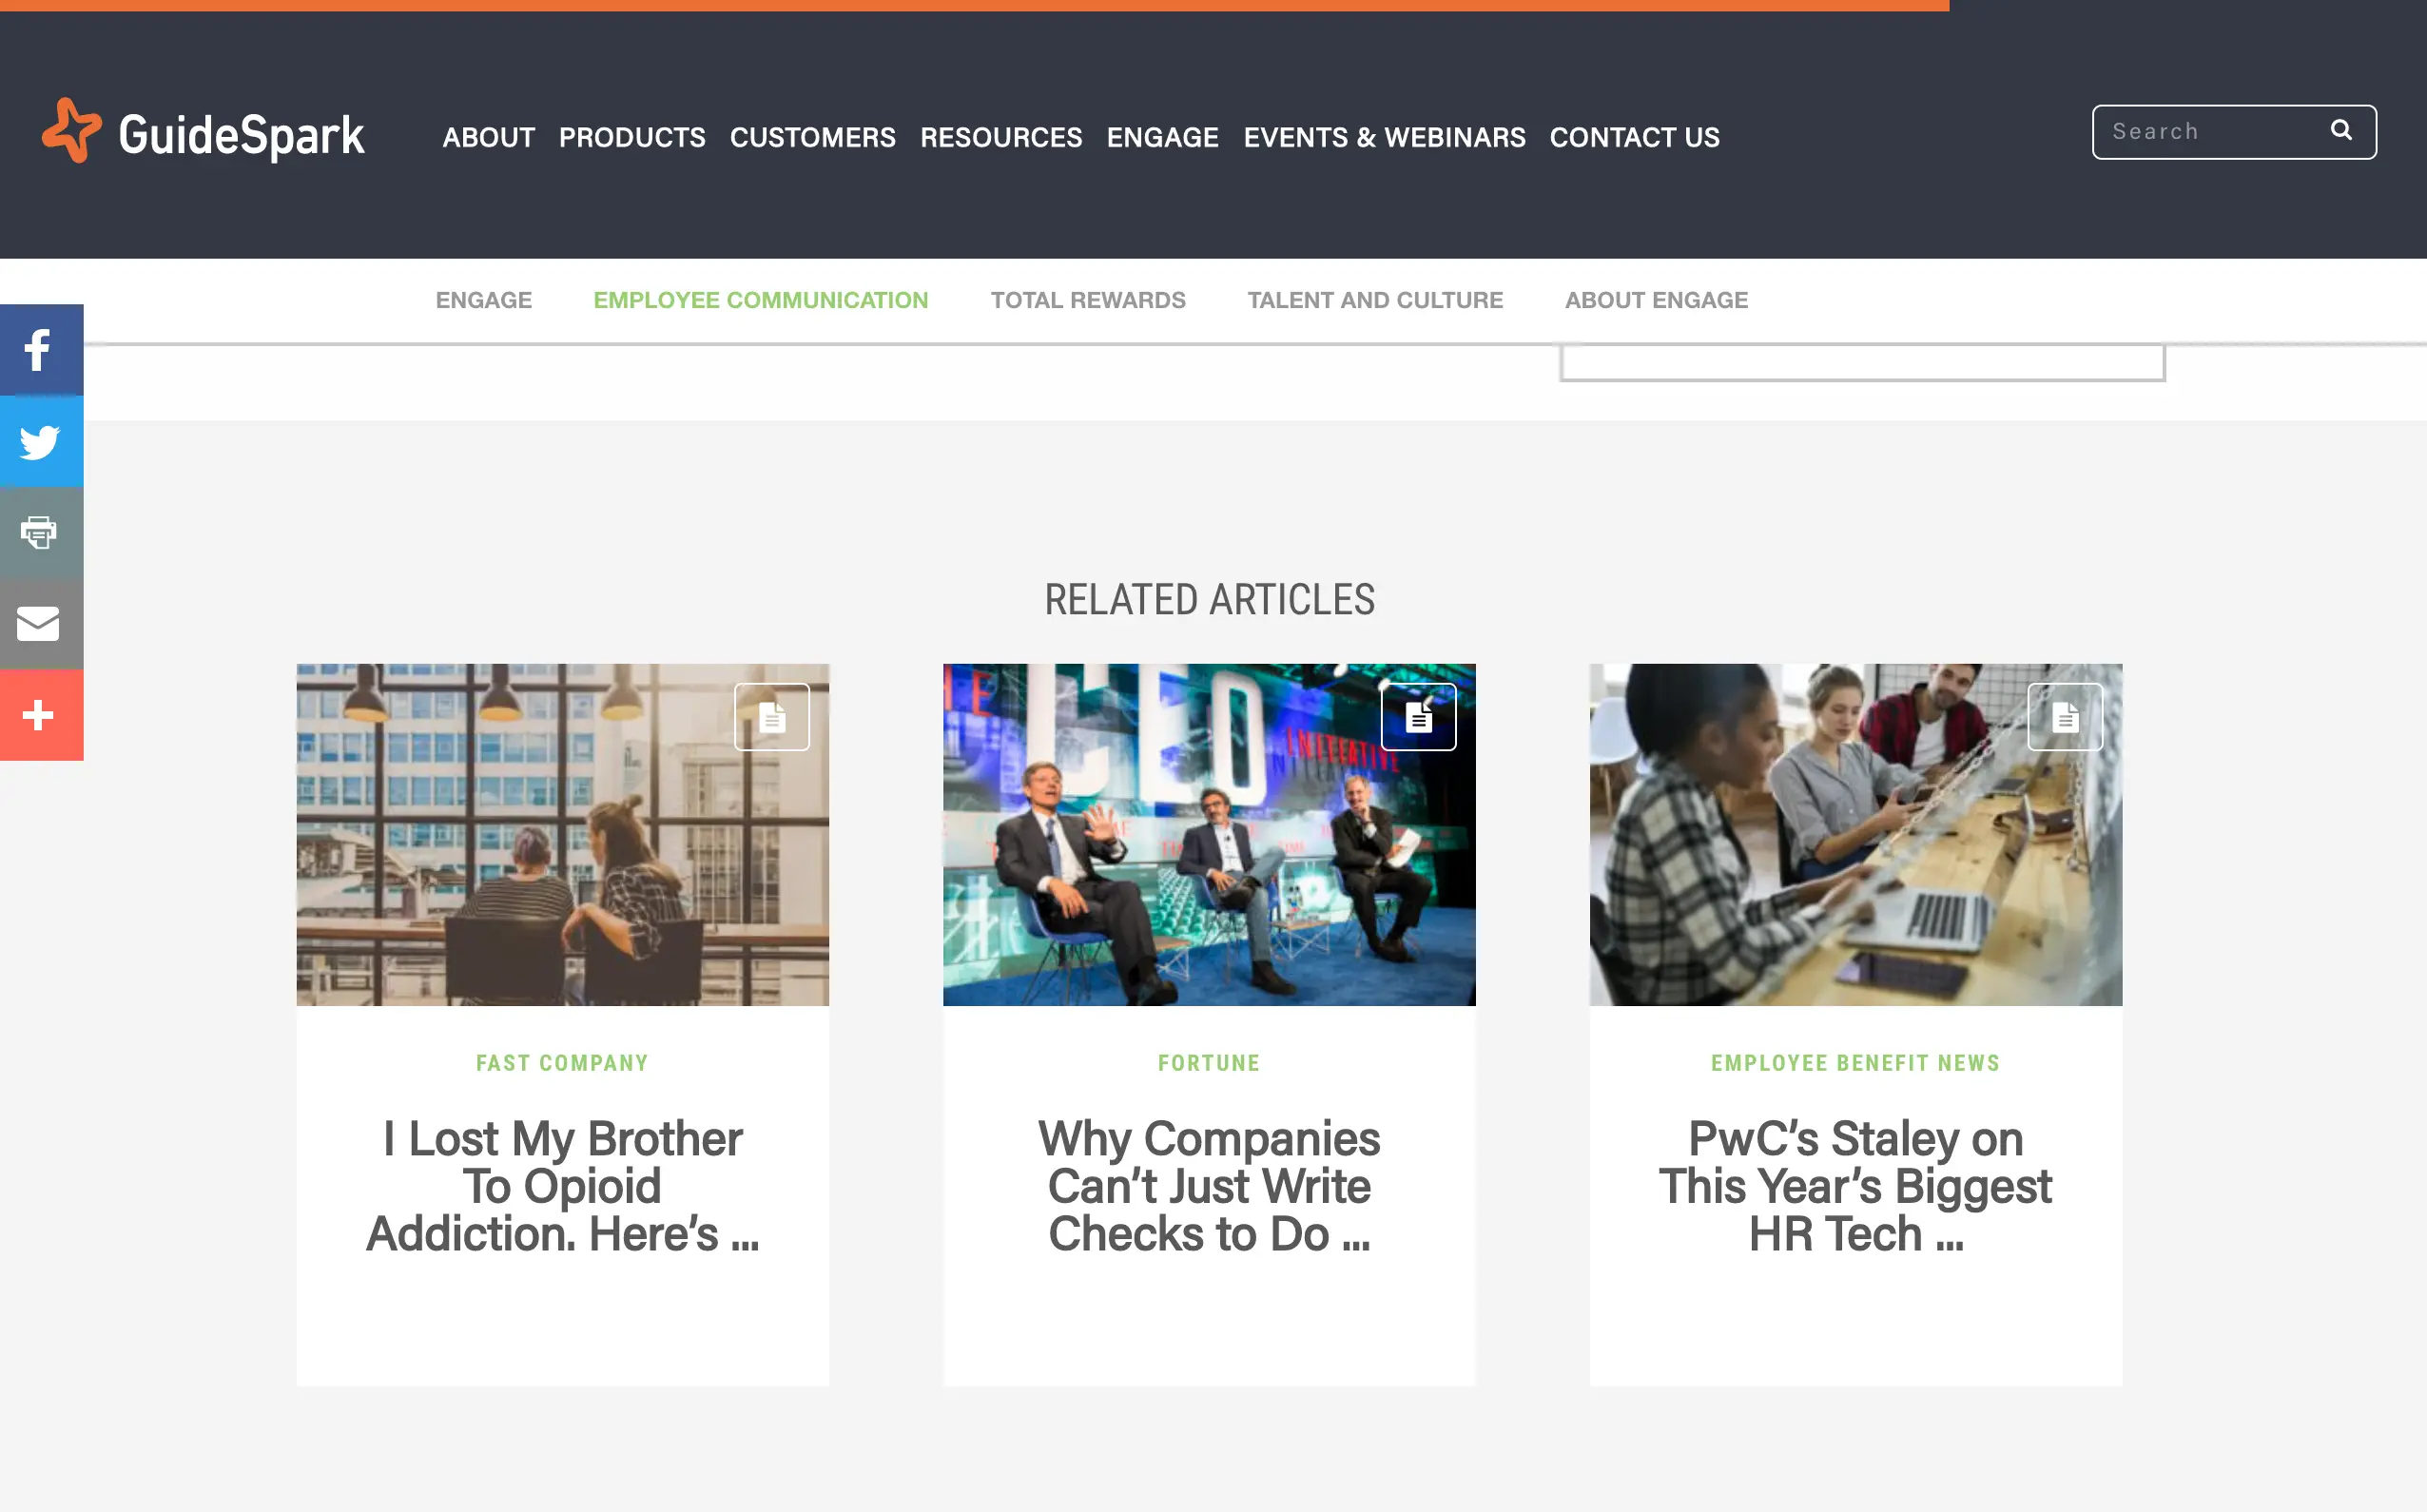Open the Resources menu item

(1001, 137)
